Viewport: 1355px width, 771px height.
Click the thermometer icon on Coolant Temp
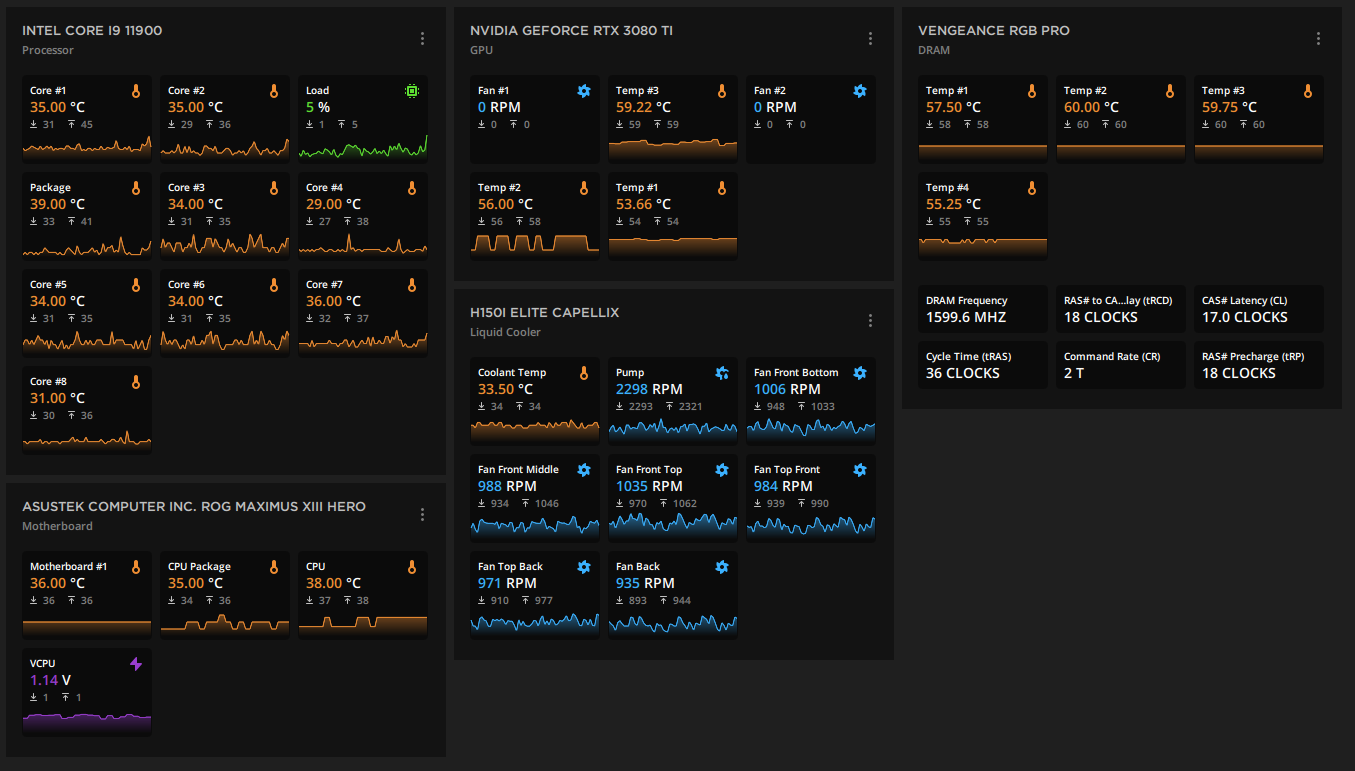[584, 373]
